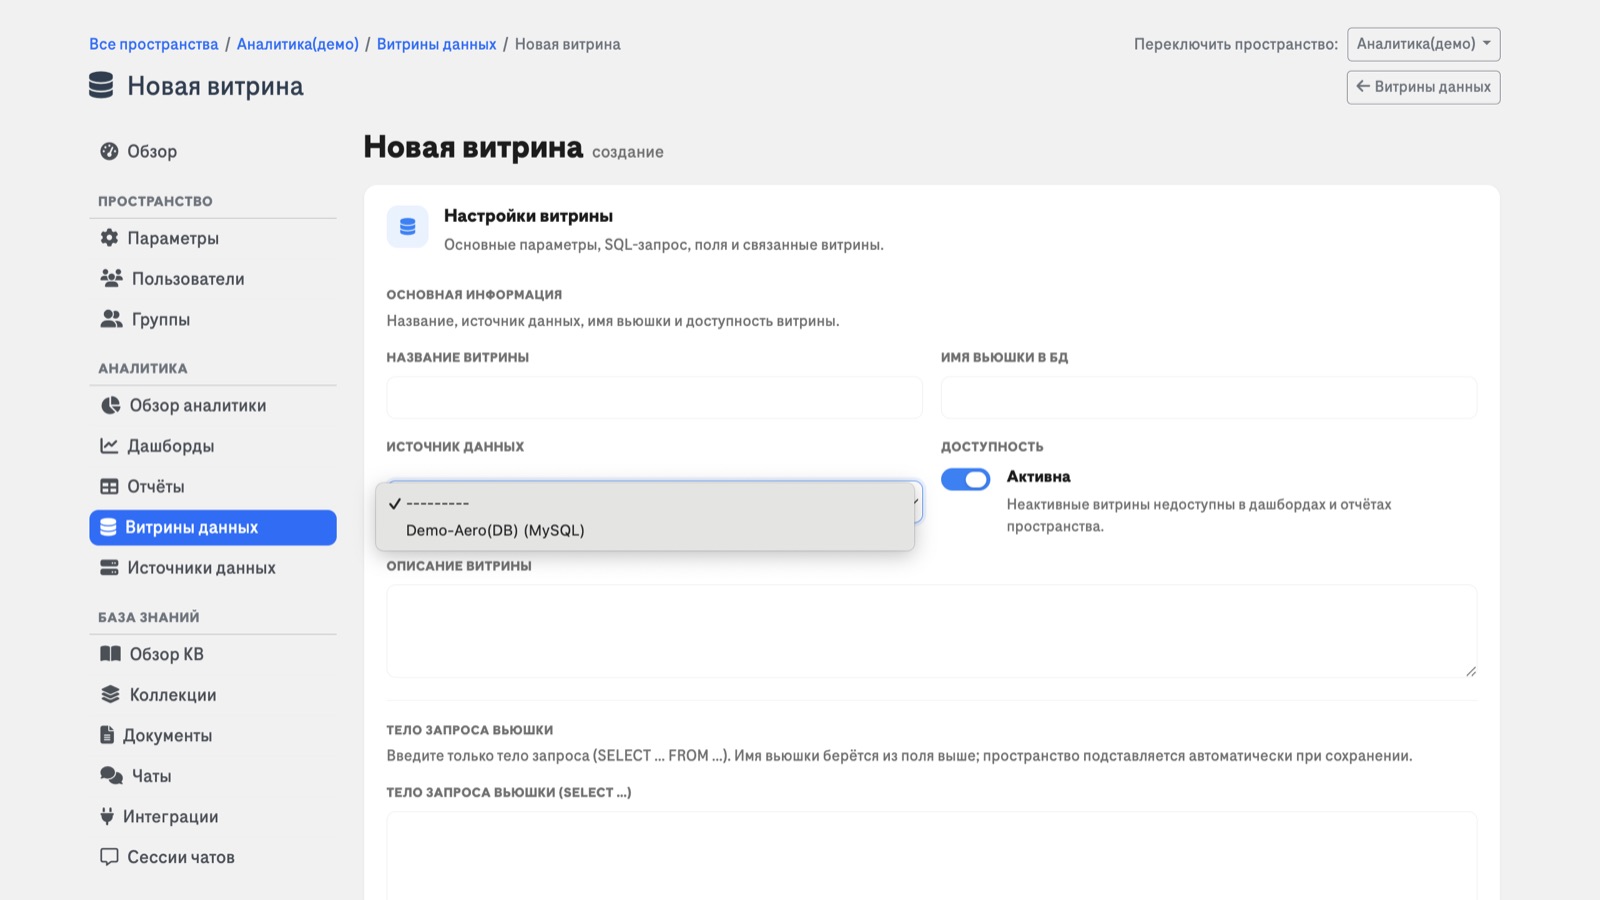Click the Коллекции layers icon
Viewport: 1600px width, 900px height.
110,694
